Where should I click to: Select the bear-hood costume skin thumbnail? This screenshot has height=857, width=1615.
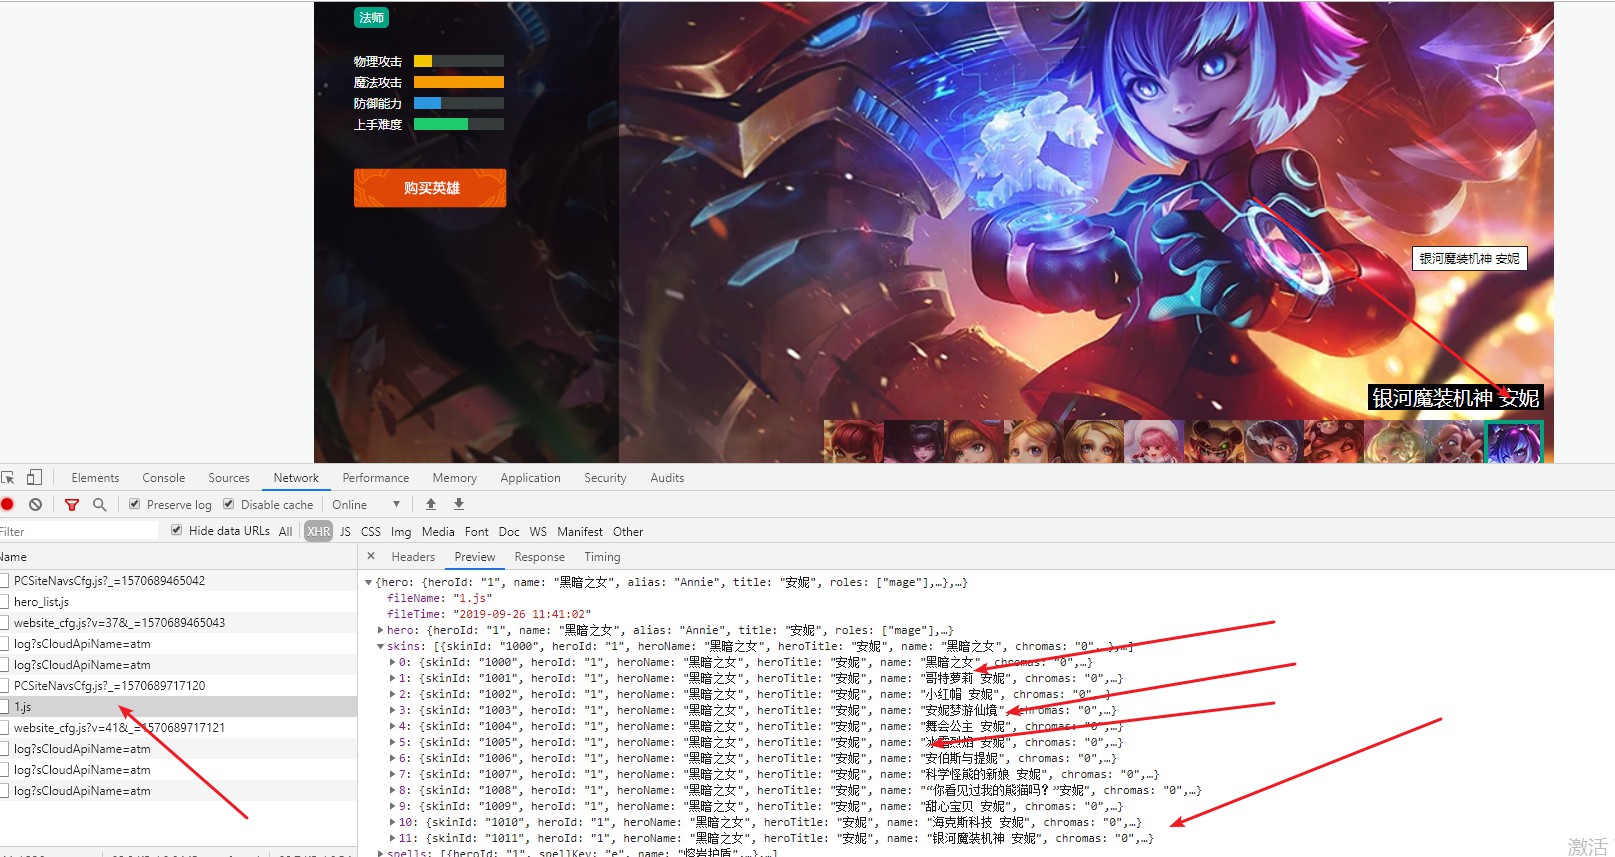[x=1213, y=442]
